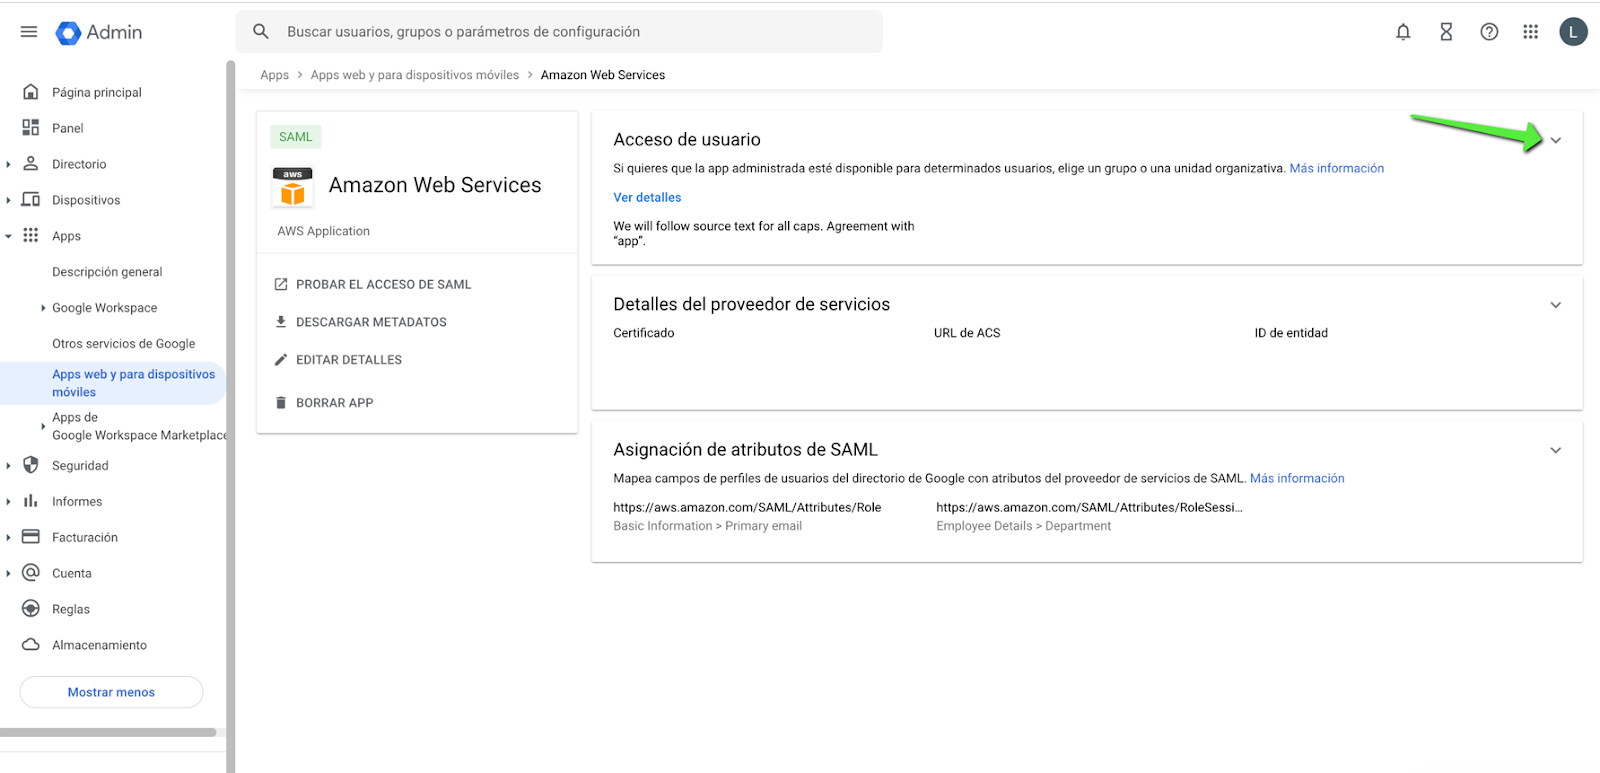Click the Amazon Web Services app logo

click(293, 187)
